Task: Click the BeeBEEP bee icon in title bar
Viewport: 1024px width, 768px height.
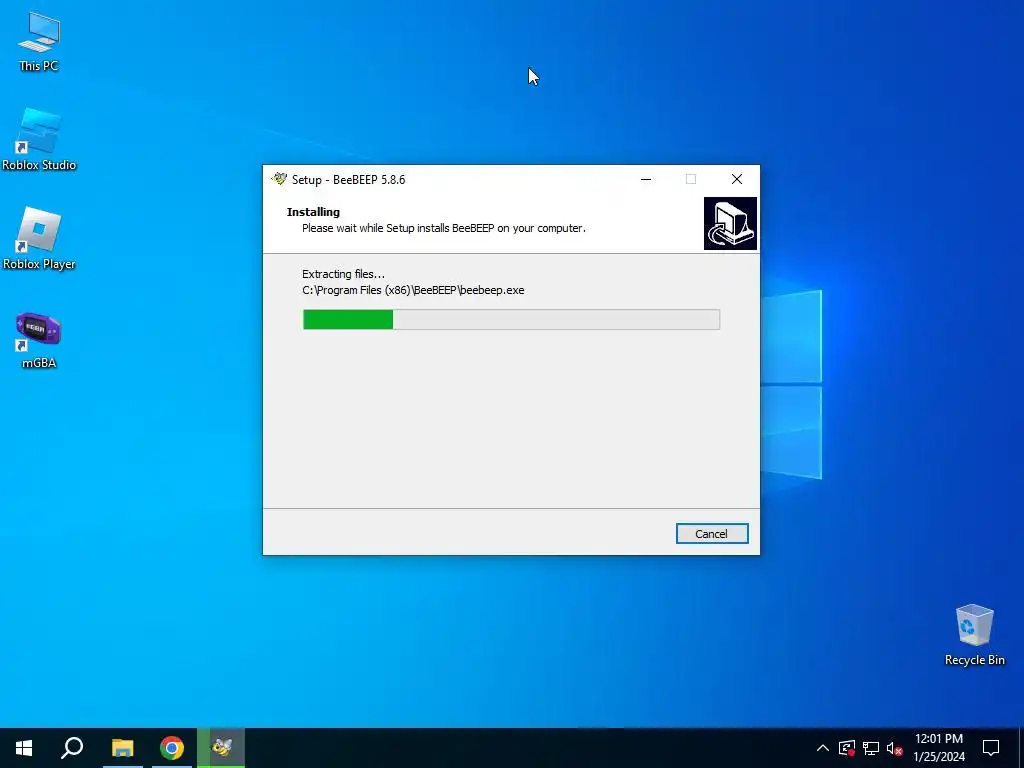Action: (x=280, y=179)
